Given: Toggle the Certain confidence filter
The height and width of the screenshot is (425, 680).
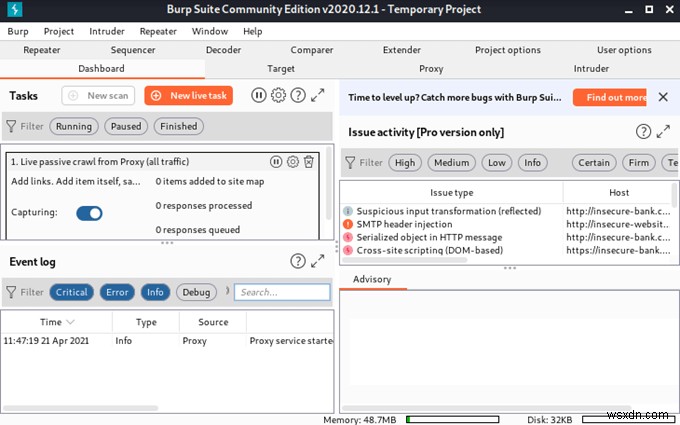Looking at the screenshot, I should 594,163.
